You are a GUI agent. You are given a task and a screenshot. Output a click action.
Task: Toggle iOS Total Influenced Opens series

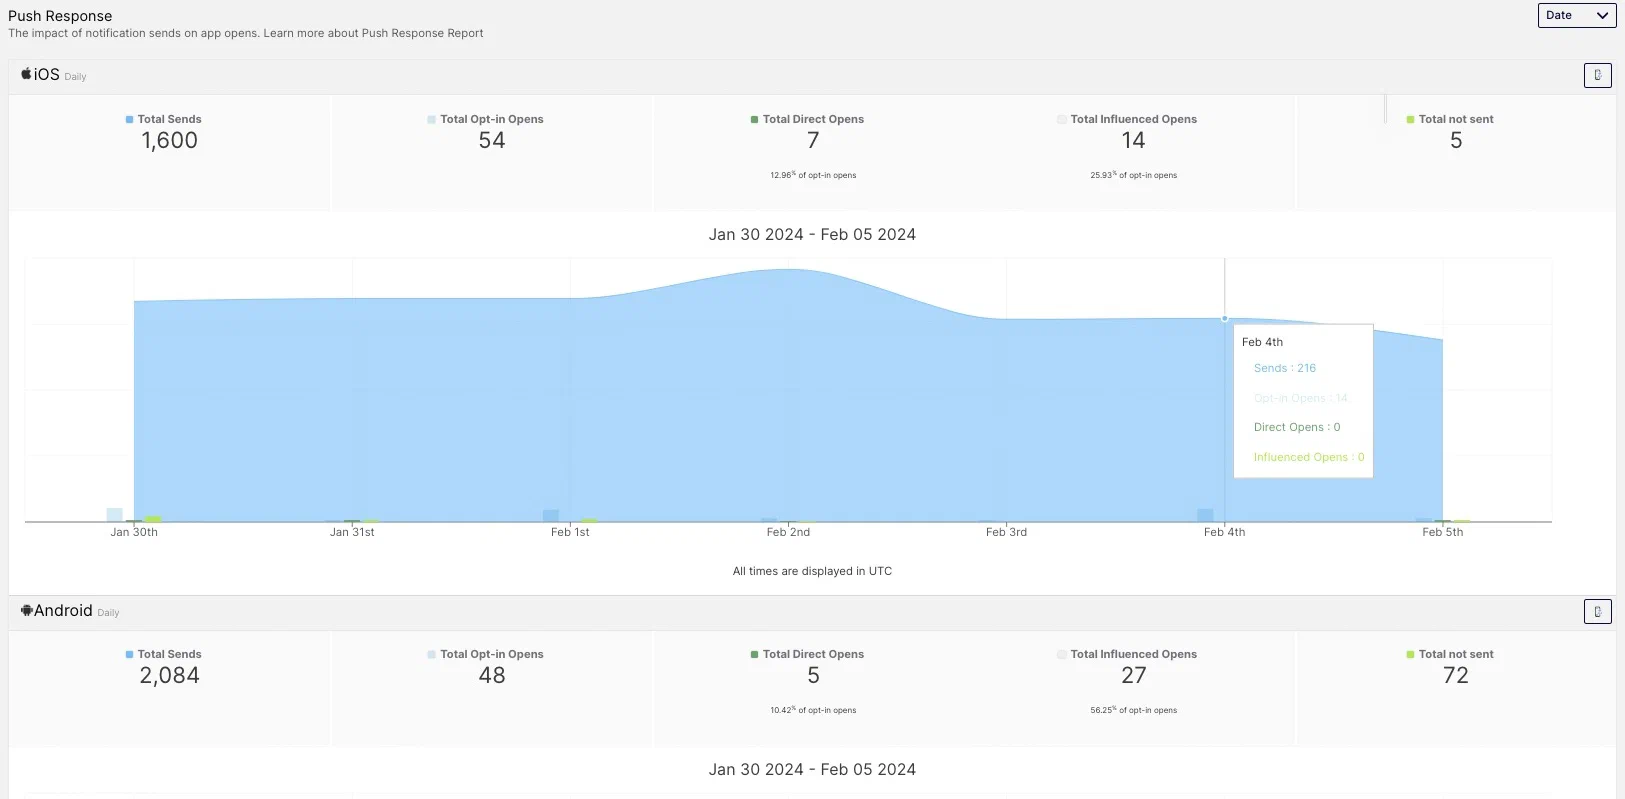tap(1133, 119)
